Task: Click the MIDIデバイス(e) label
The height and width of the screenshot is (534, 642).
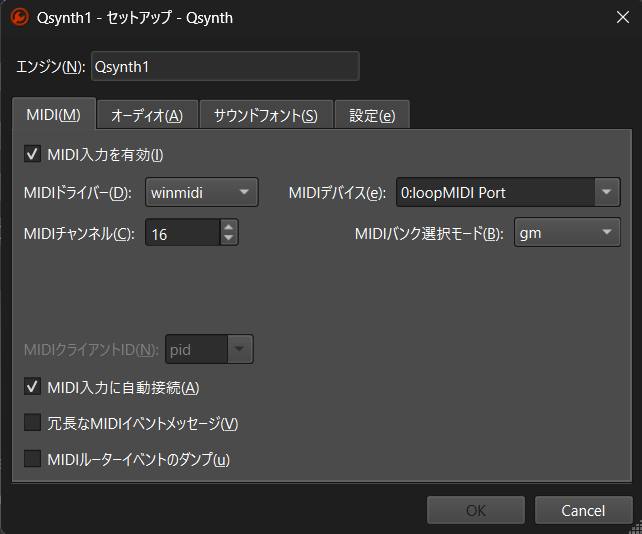Action: [x=337, y=193]
